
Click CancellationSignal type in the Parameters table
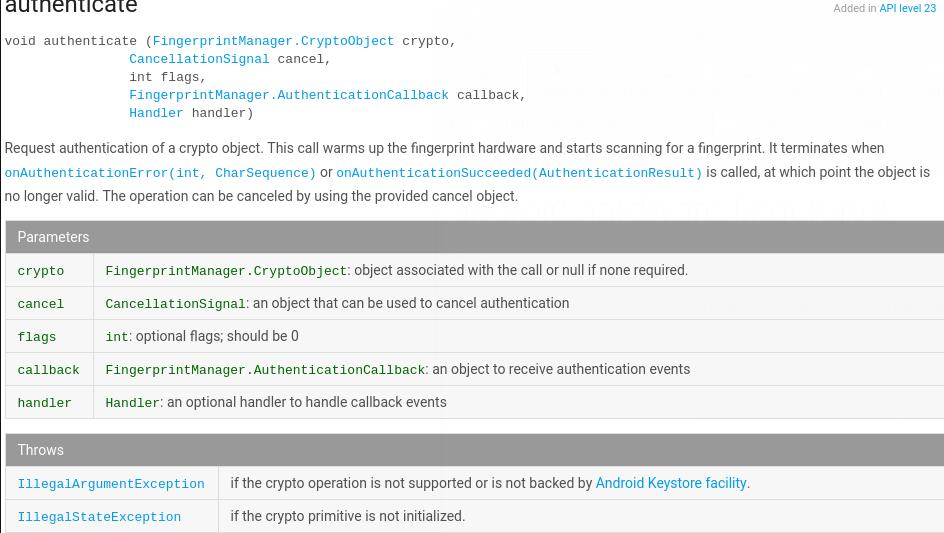pos(175,304)
